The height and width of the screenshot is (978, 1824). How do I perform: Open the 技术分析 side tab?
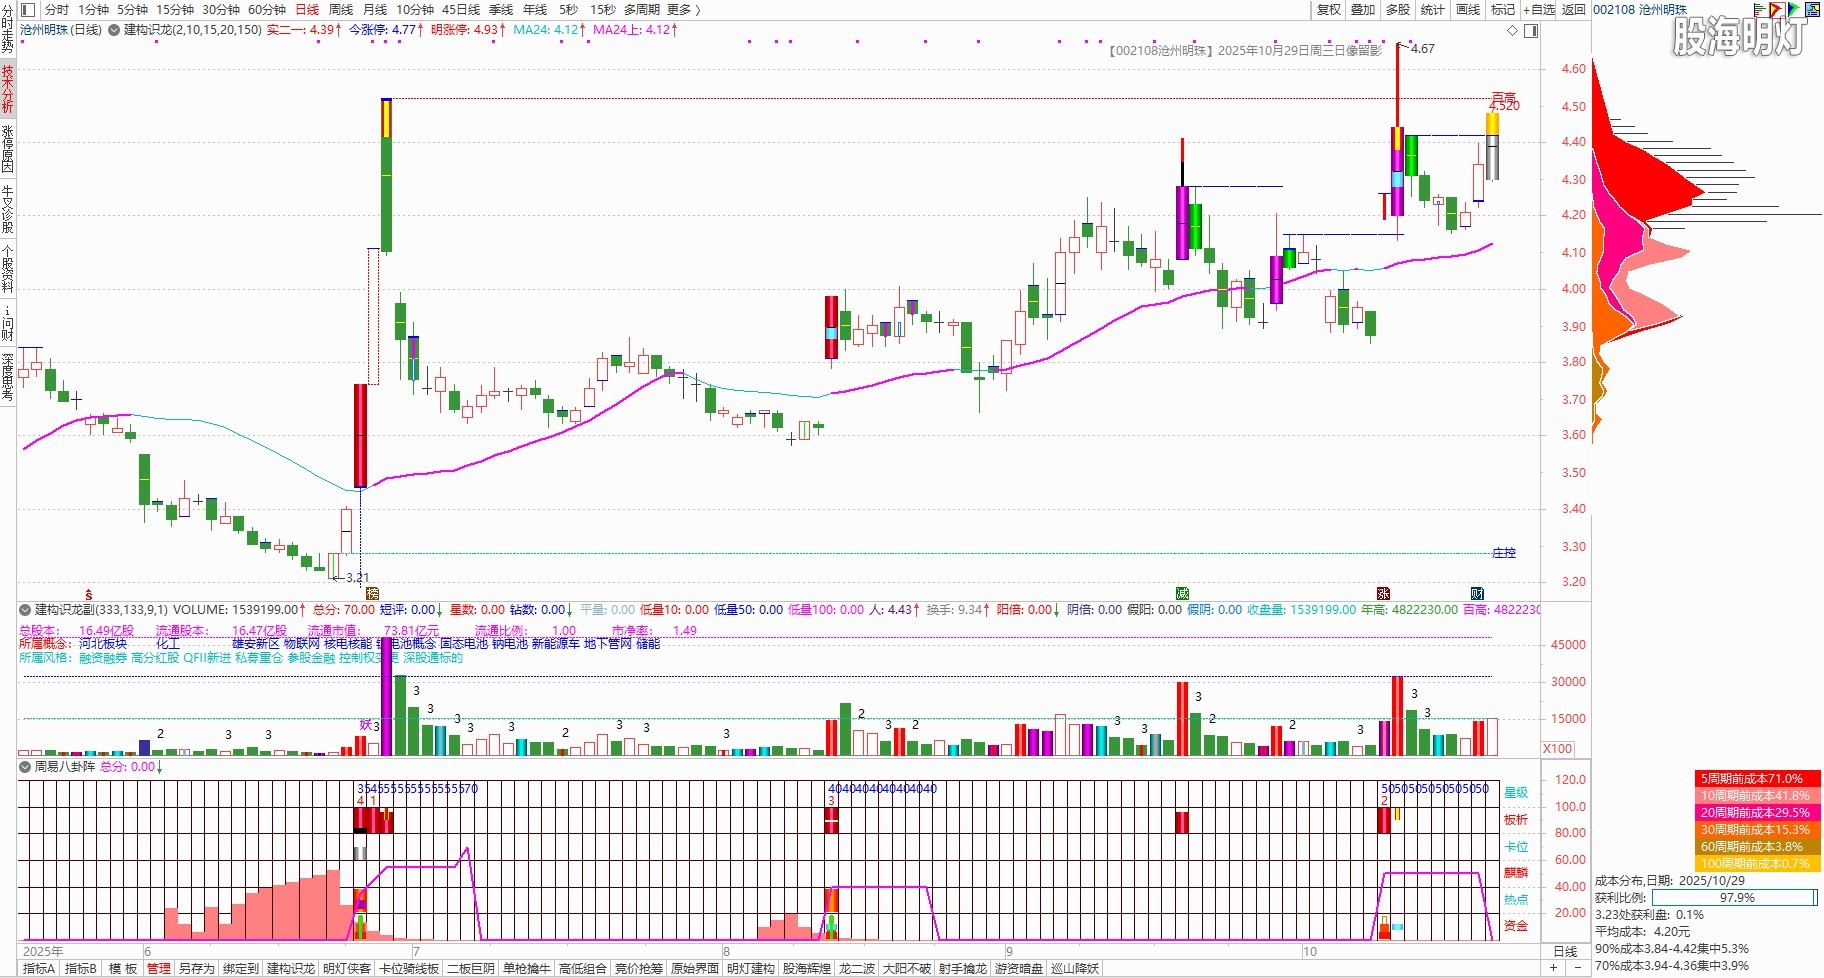8,89
